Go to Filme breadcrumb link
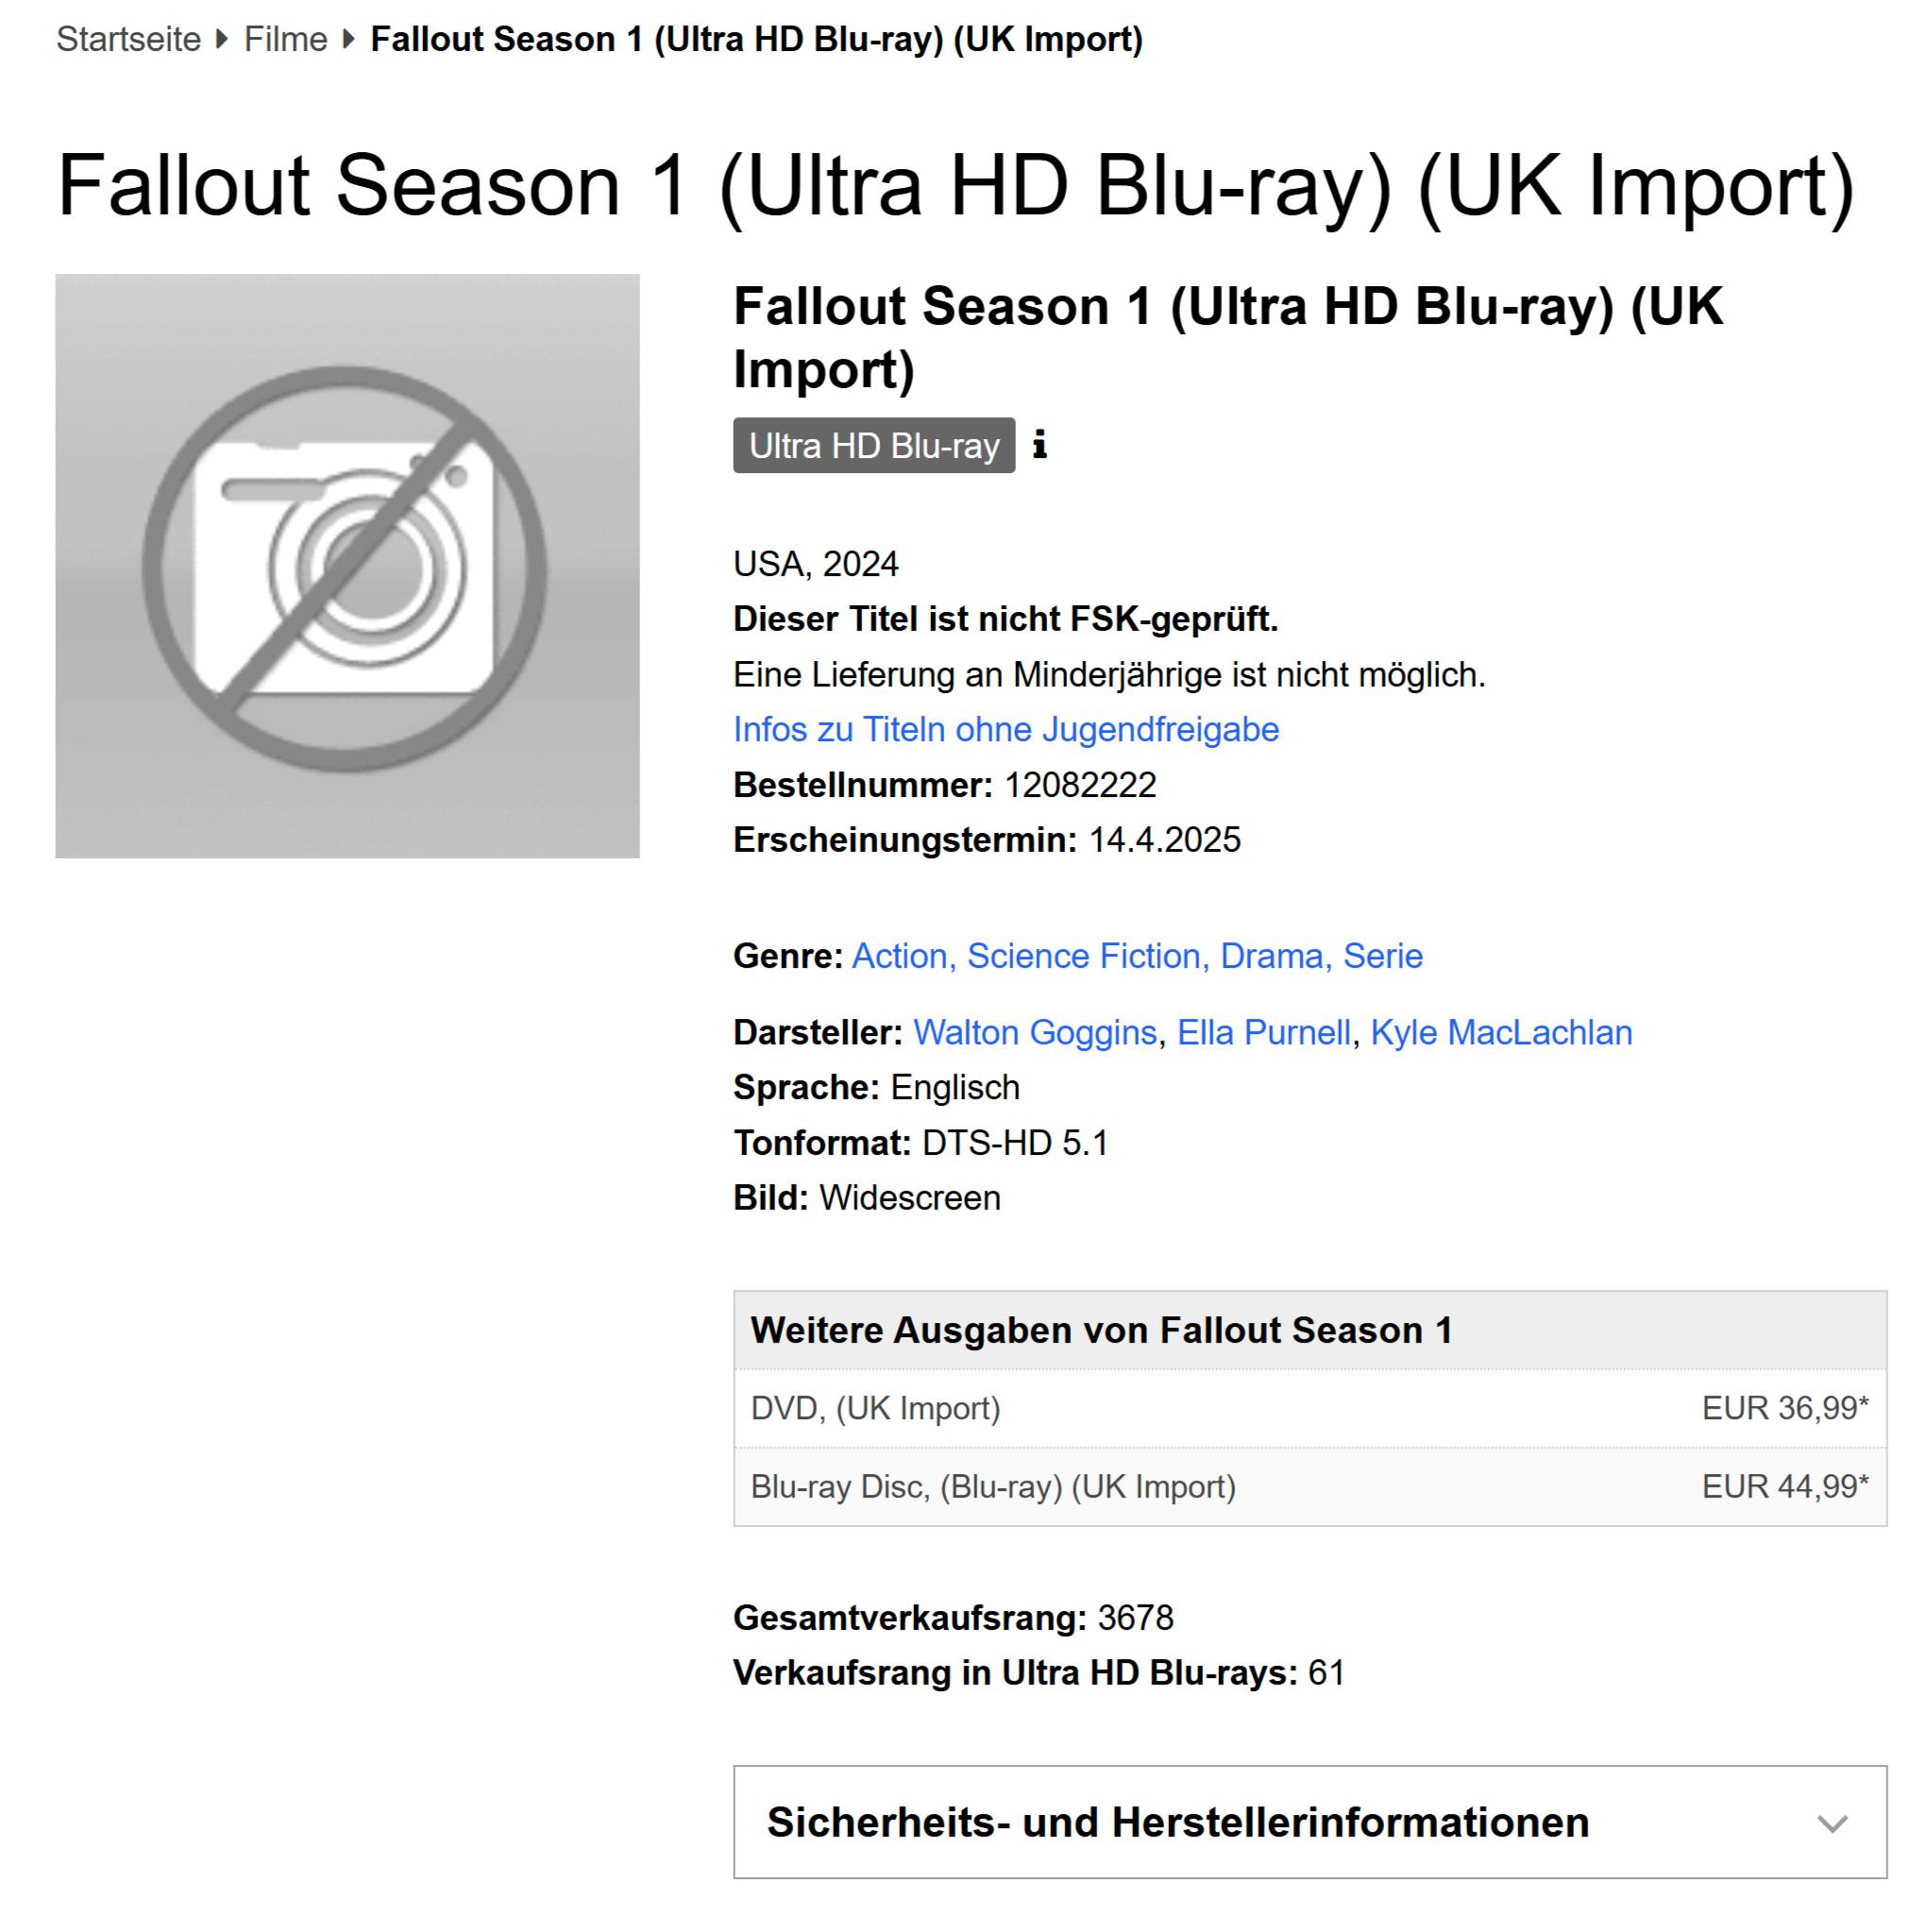 pos(285,39)
